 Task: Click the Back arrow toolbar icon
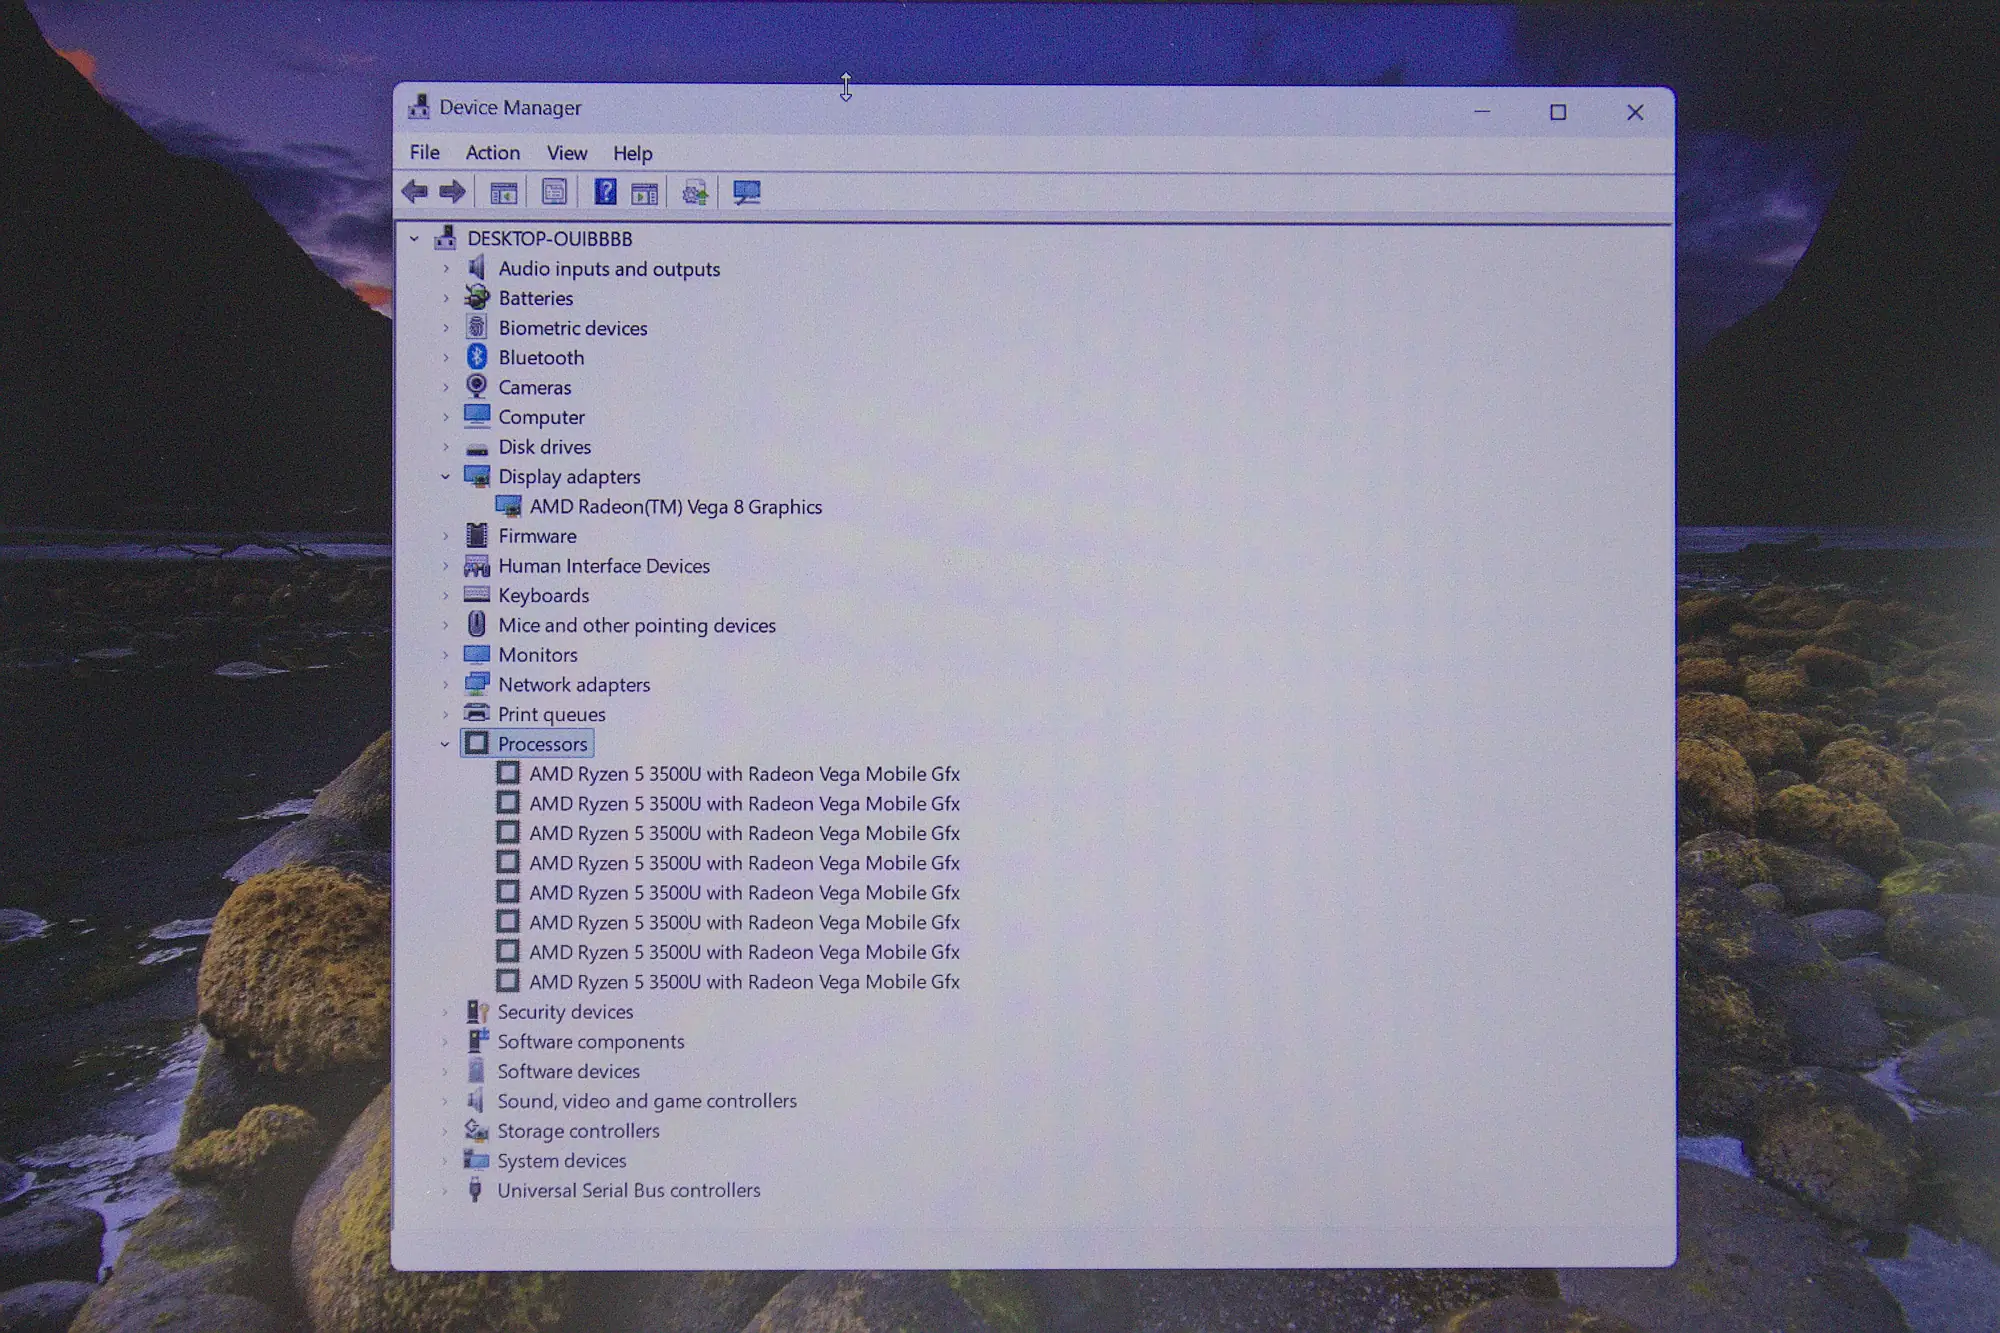pos(415,192)
